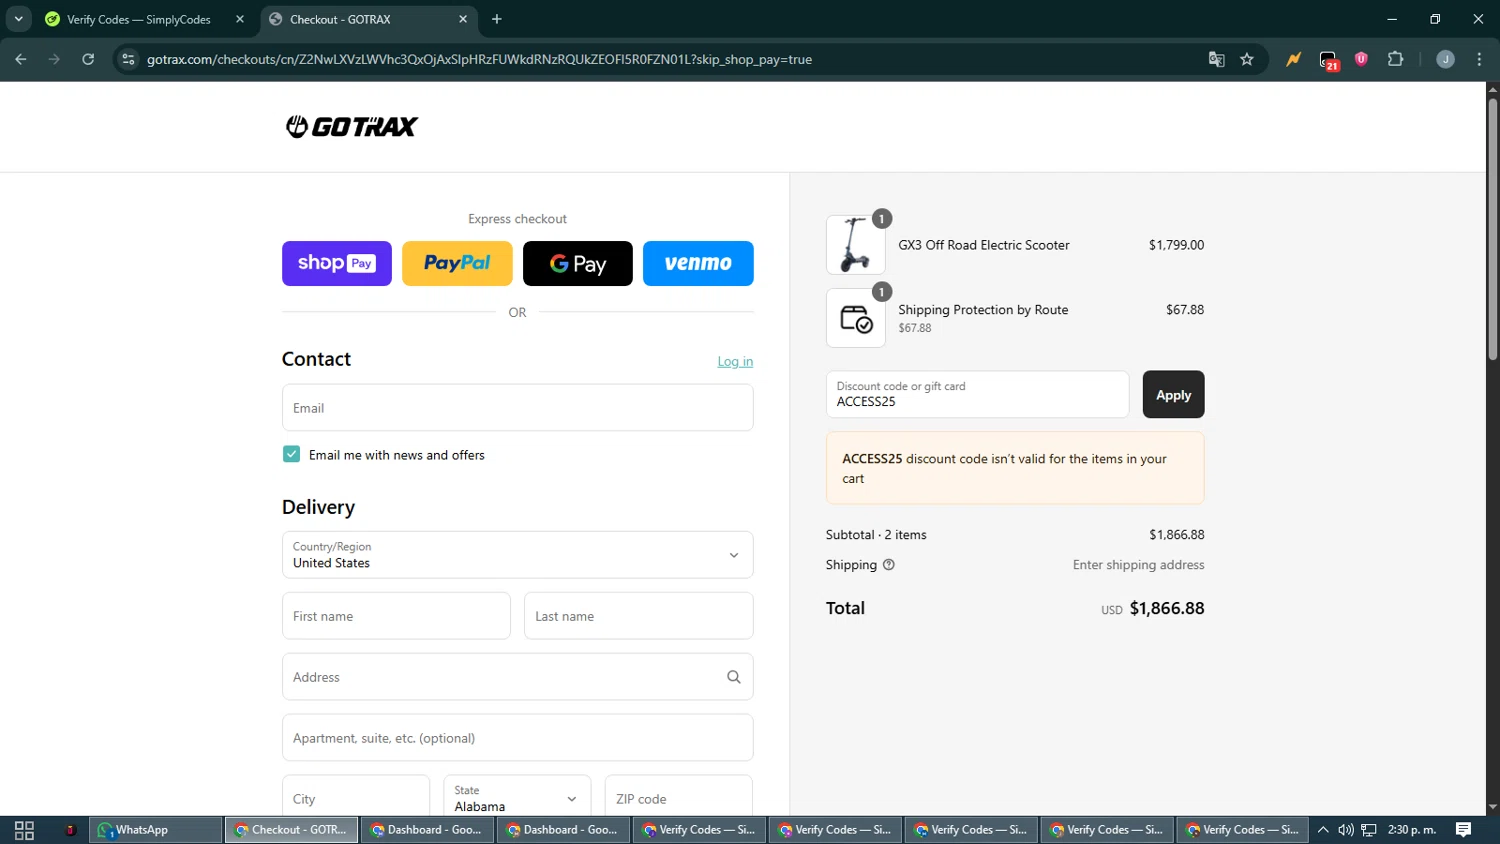
Task: Select Venmo express checkout
Action: (x=698, y=263)
